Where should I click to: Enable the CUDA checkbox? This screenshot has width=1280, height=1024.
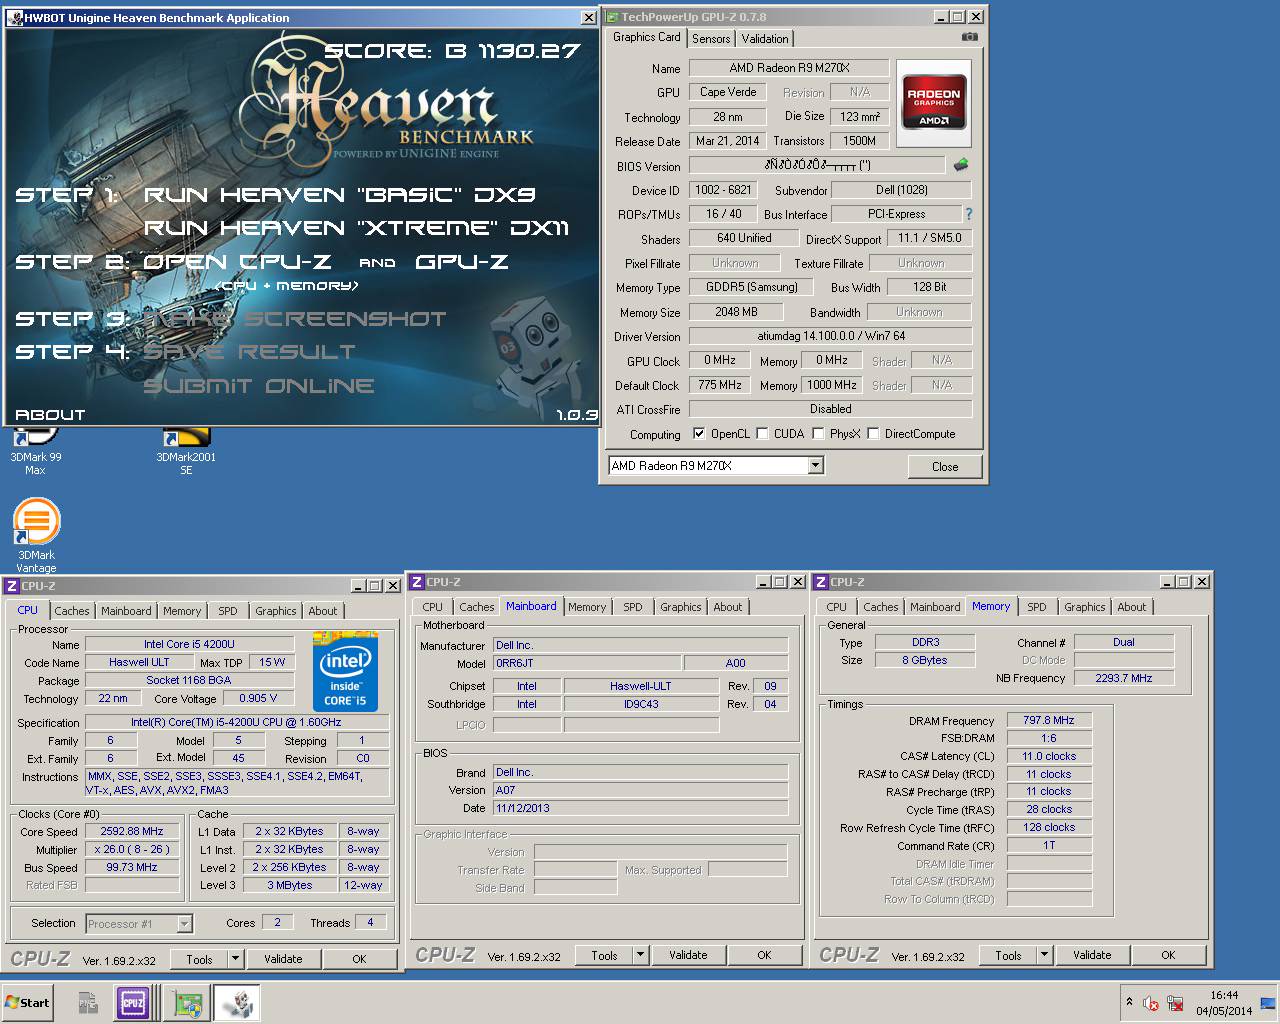click(762, 433)
